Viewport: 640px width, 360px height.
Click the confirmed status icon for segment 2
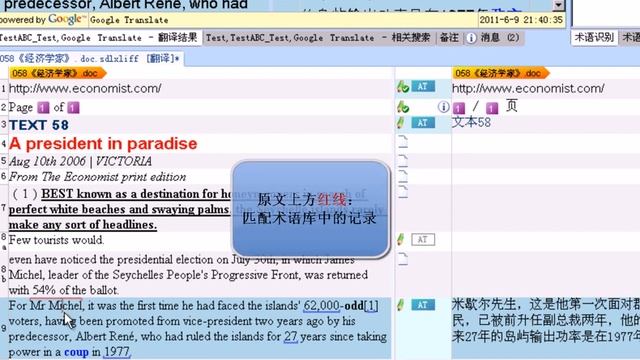pyautogui.click(x=402, y=107)
